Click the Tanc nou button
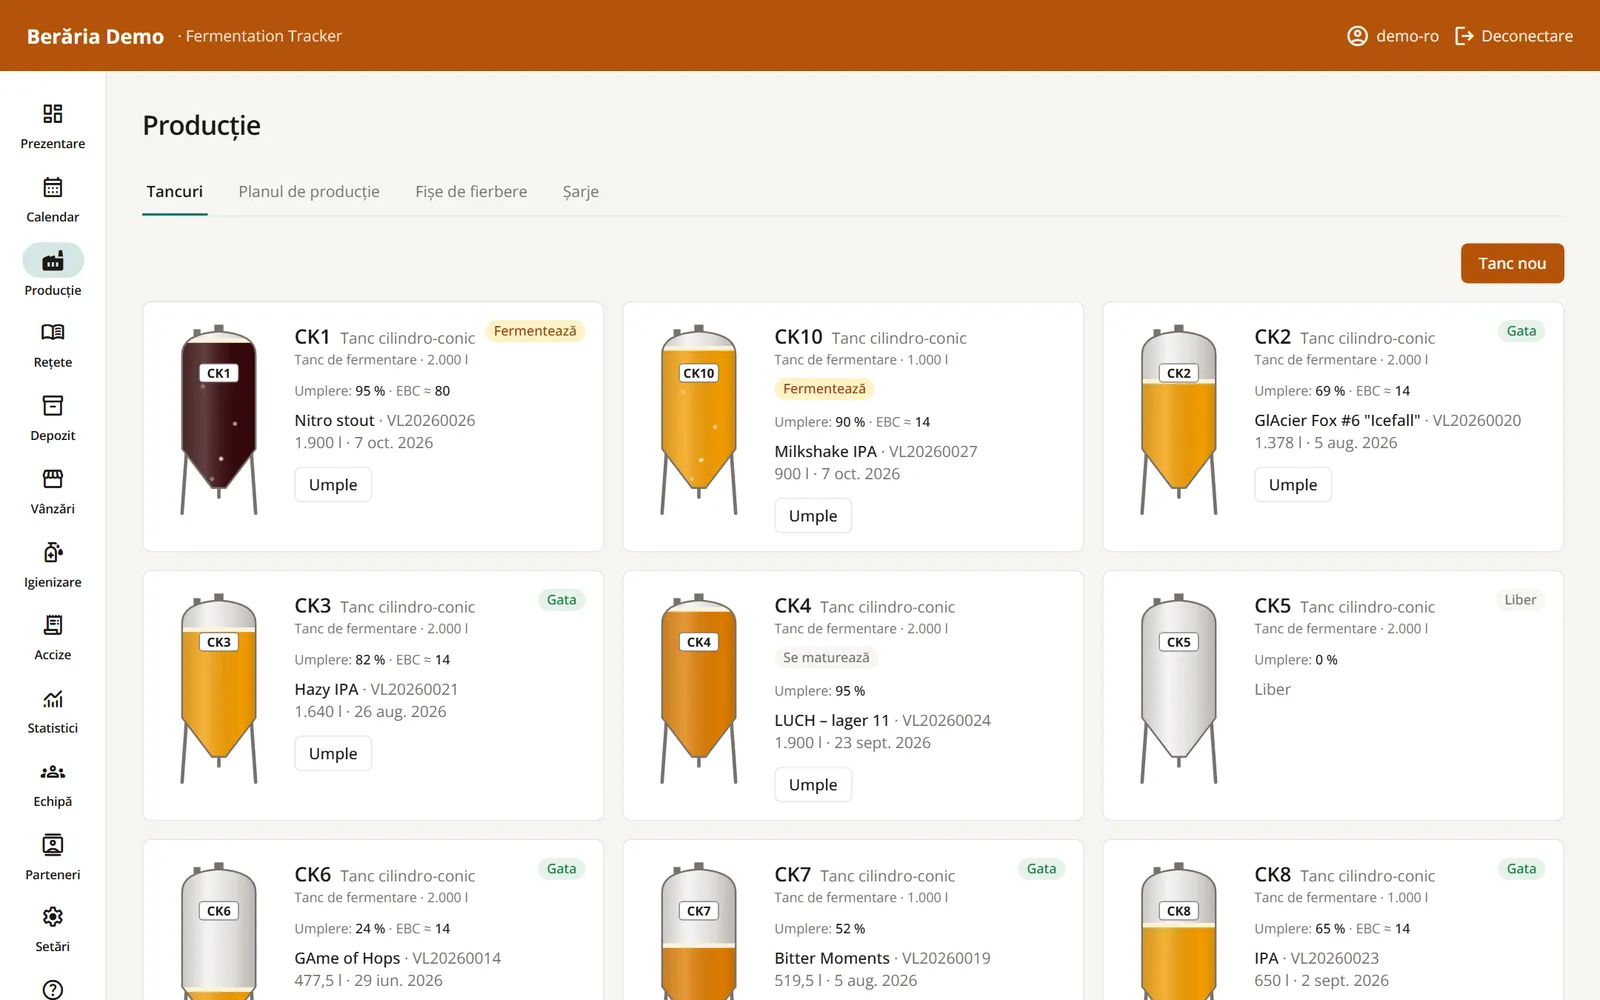This screenshot has height=1000, width=1600. 1512,263
